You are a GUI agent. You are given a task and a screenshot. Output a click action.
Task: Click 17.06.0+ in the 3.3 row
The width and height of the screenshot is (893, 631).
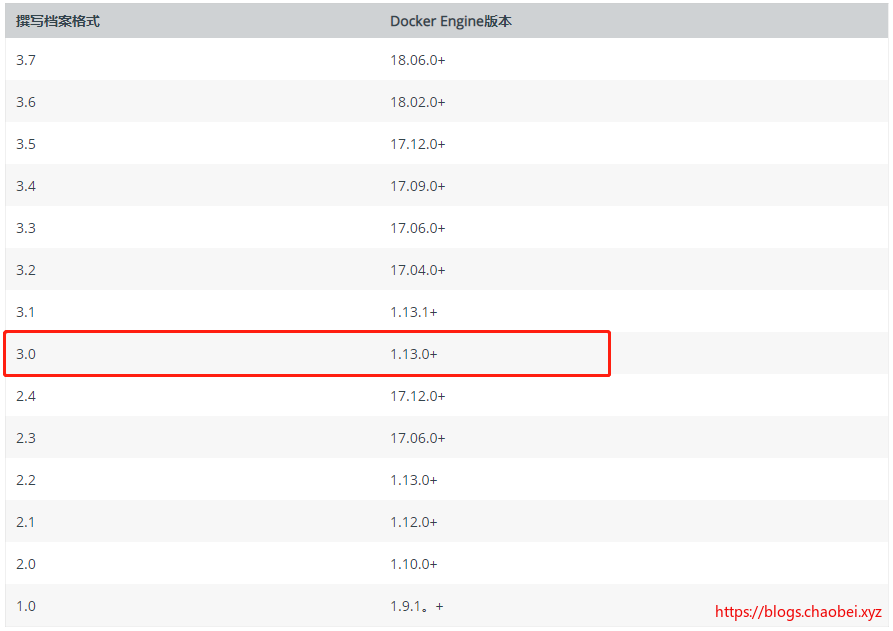(x=417, y=228)
